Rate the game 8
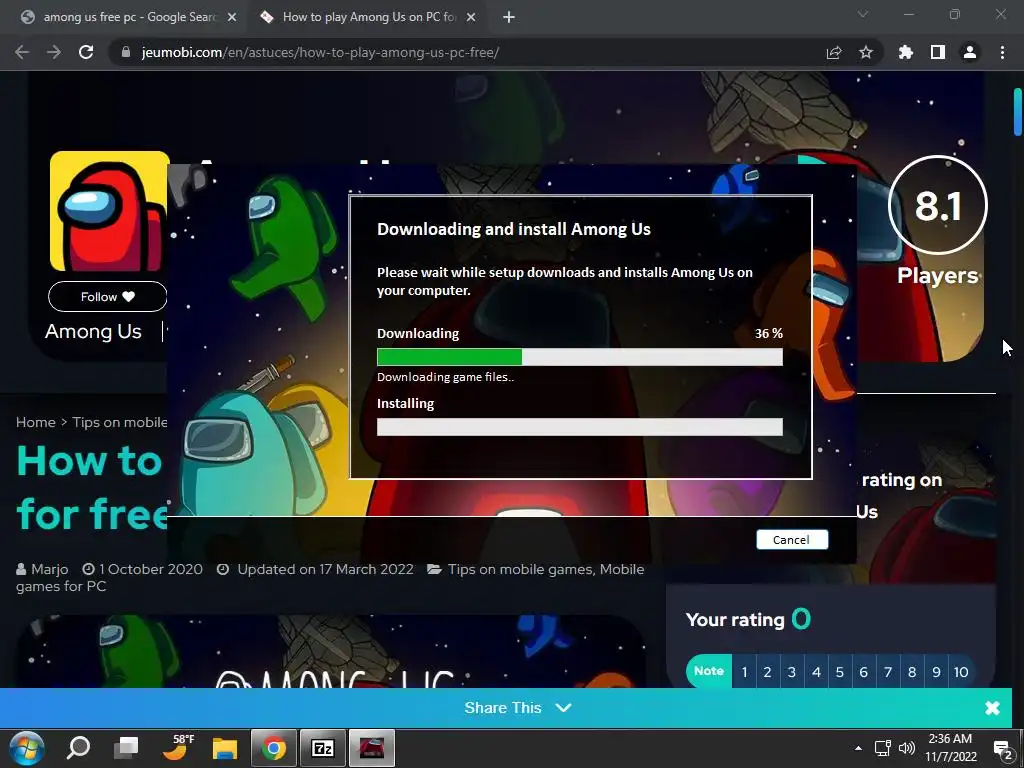Image resolution: width=1024 pixels, height=768 pixels. (x=912, y=671)
